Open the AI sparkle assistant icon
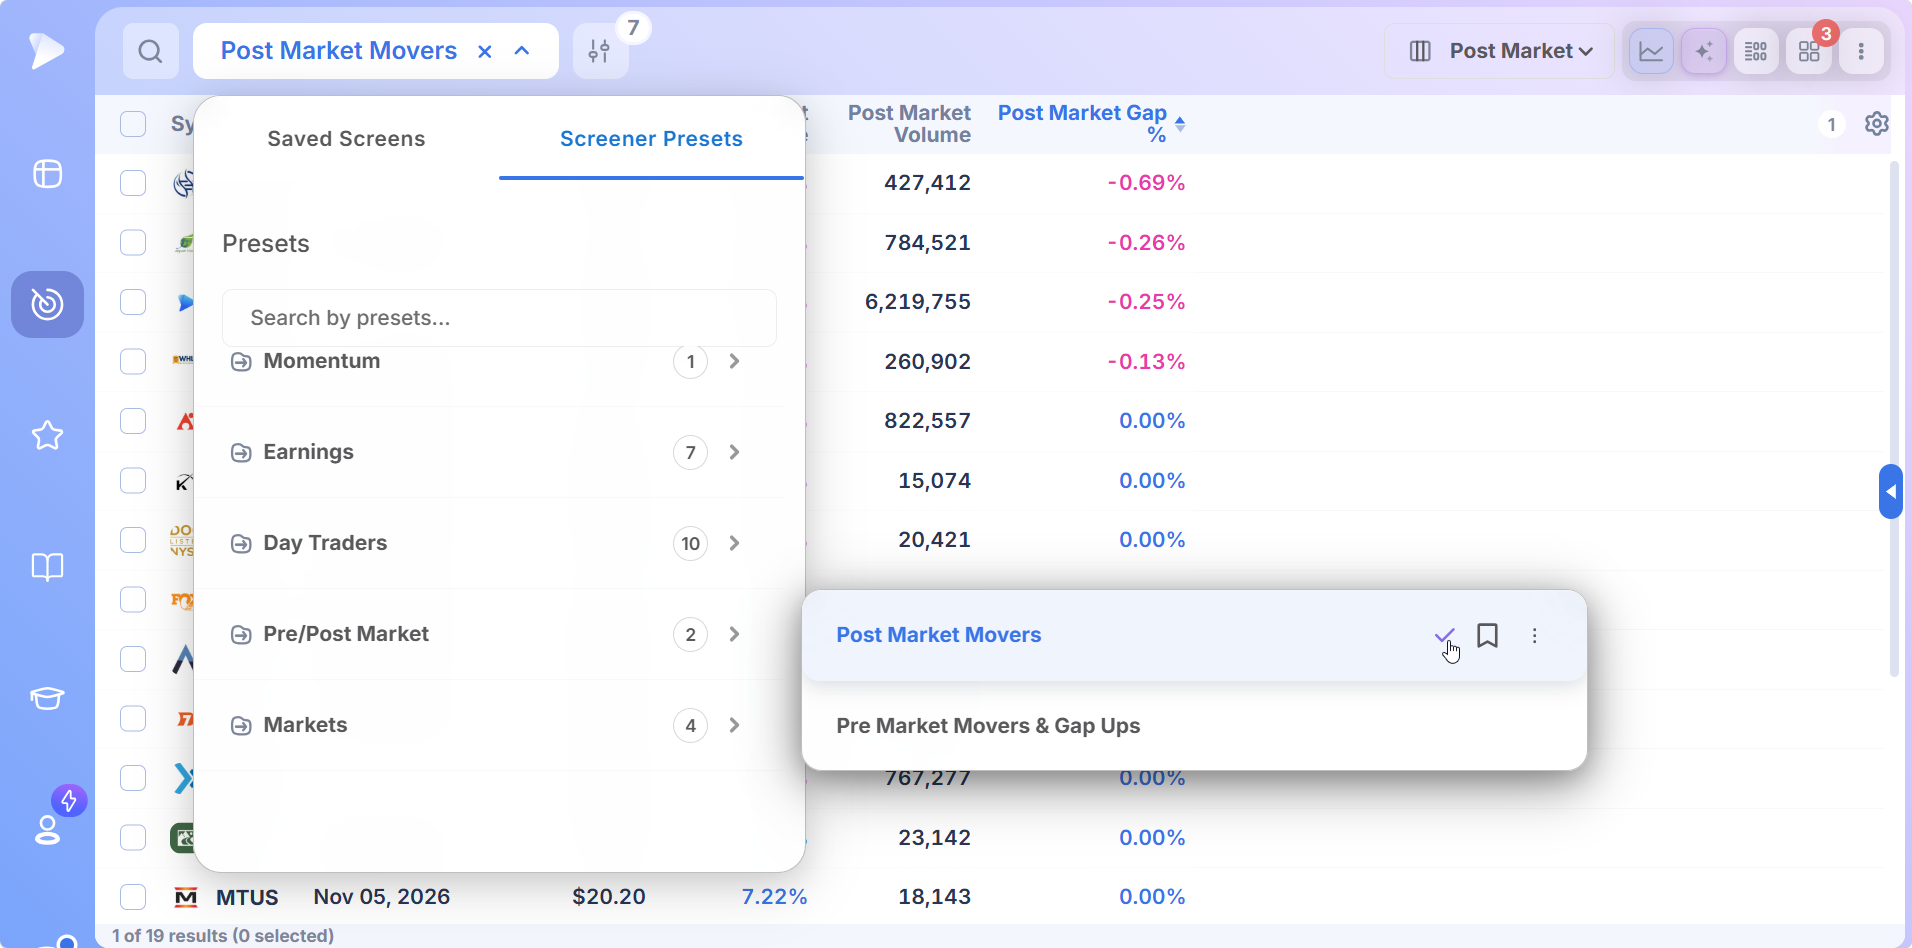 pos(1704,51)
